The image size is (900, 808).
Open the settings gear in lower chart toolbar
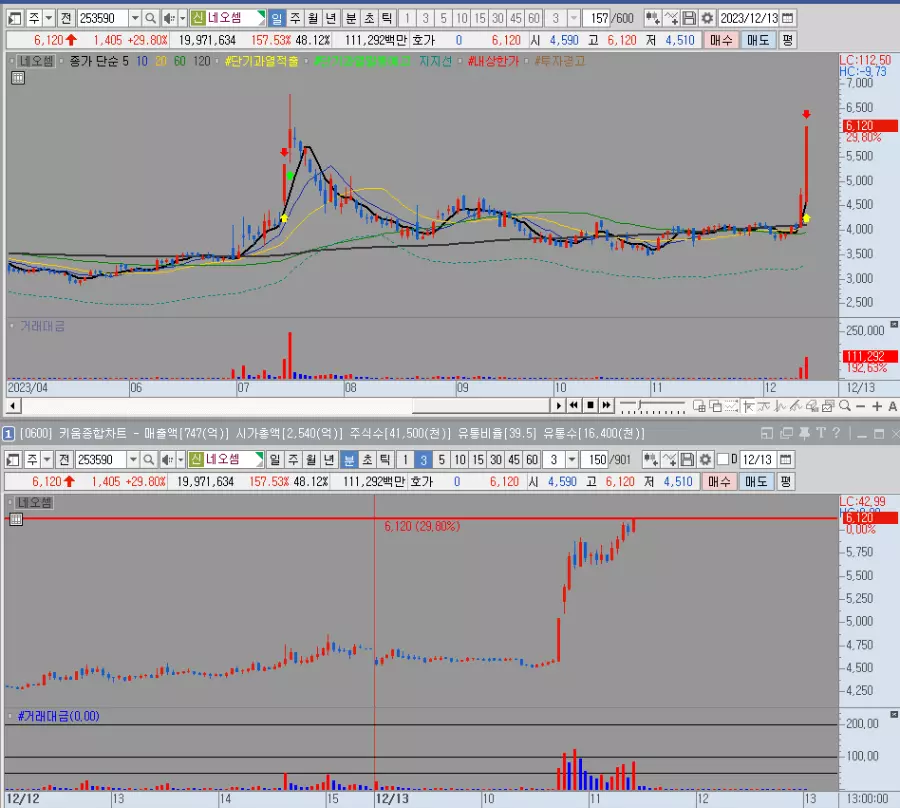(x=705, y=460)
